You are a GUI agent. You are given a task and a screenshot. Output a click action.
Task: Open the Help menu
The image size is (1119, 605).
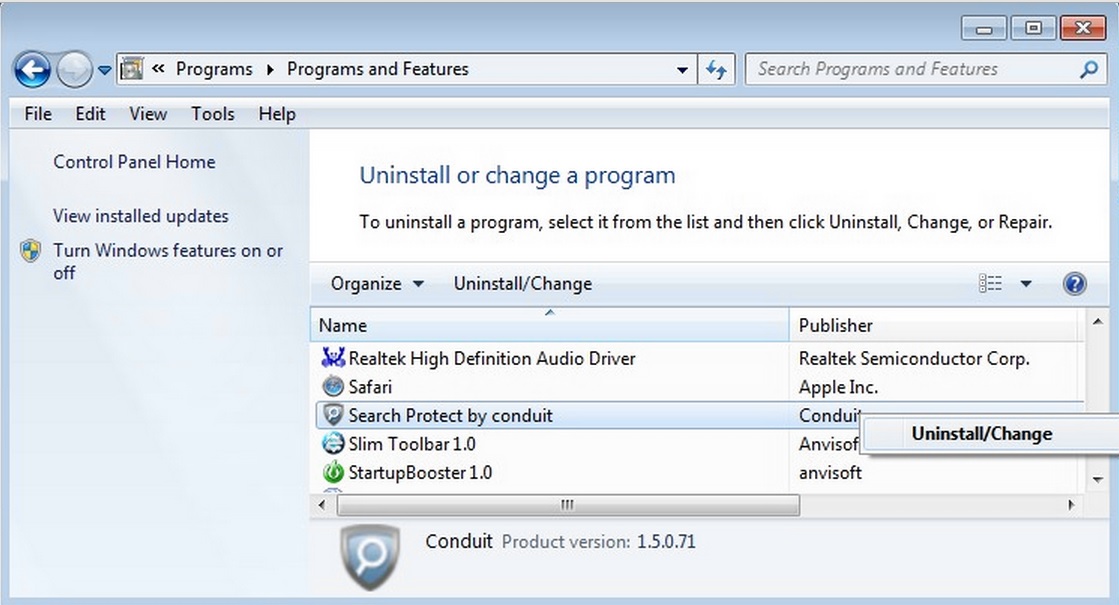click(x=277, y=114)
